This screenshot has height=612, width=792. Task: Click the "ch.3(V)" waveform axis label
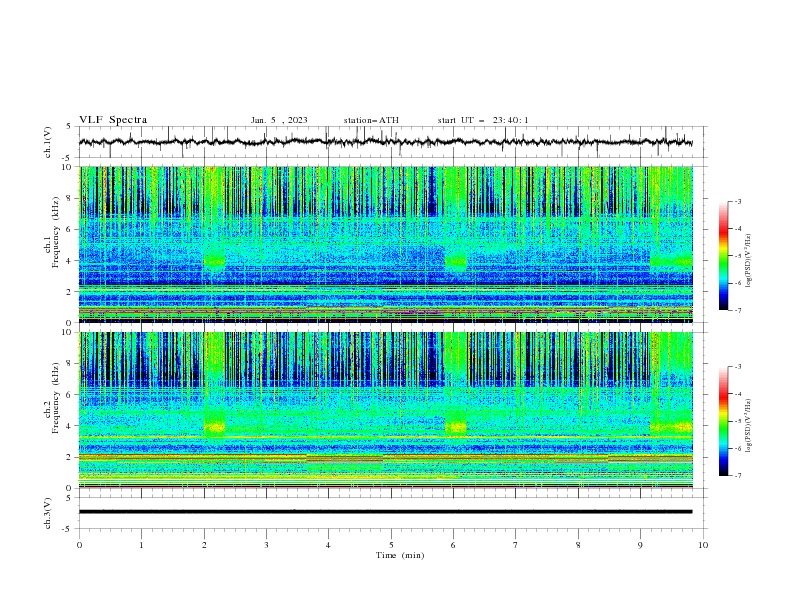[48, 513]
